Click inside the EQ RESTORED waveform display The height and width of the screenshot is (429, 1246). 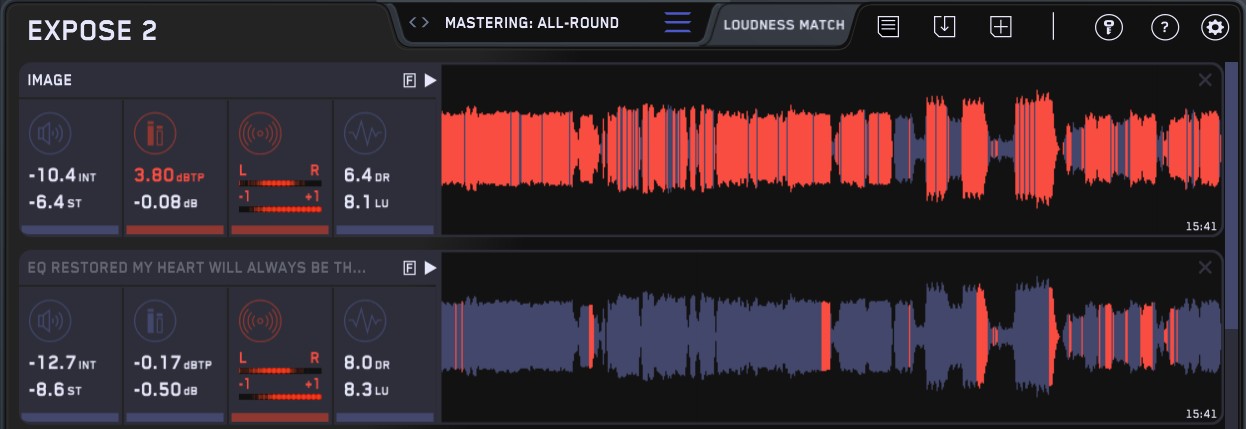tap(830, 340)
